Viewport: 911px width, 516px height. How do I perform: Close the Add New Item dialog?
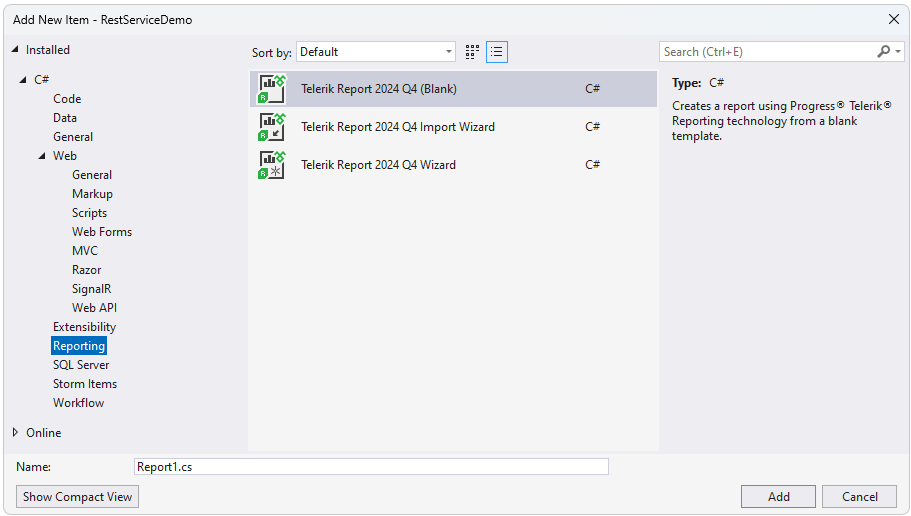(x=894, y=19)
